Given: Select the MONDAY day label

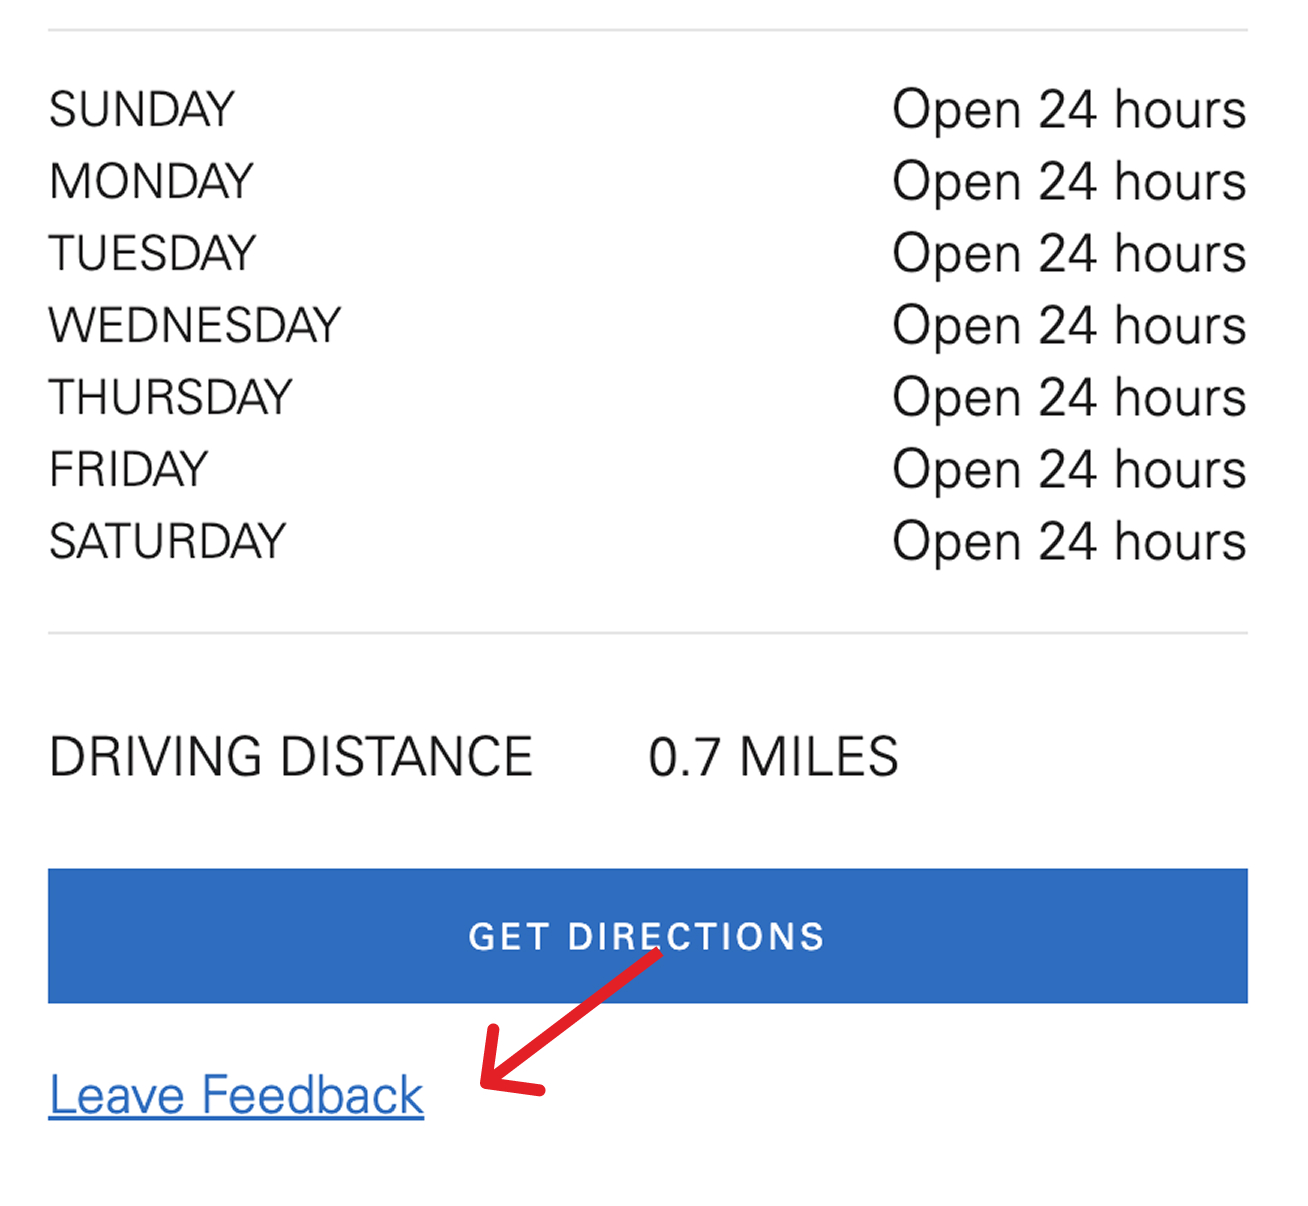Looking at the screenshot, I should coord(151,181).
